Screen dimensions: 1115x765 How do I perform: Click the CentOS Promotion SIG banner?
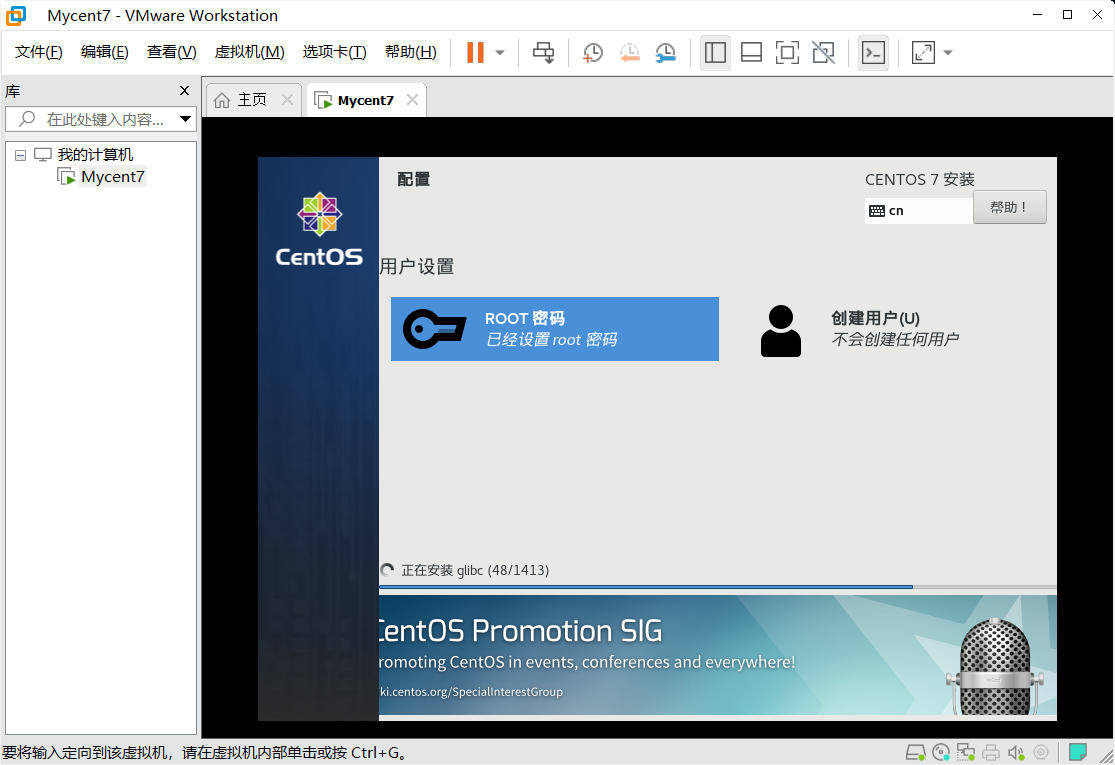point(717,655)
